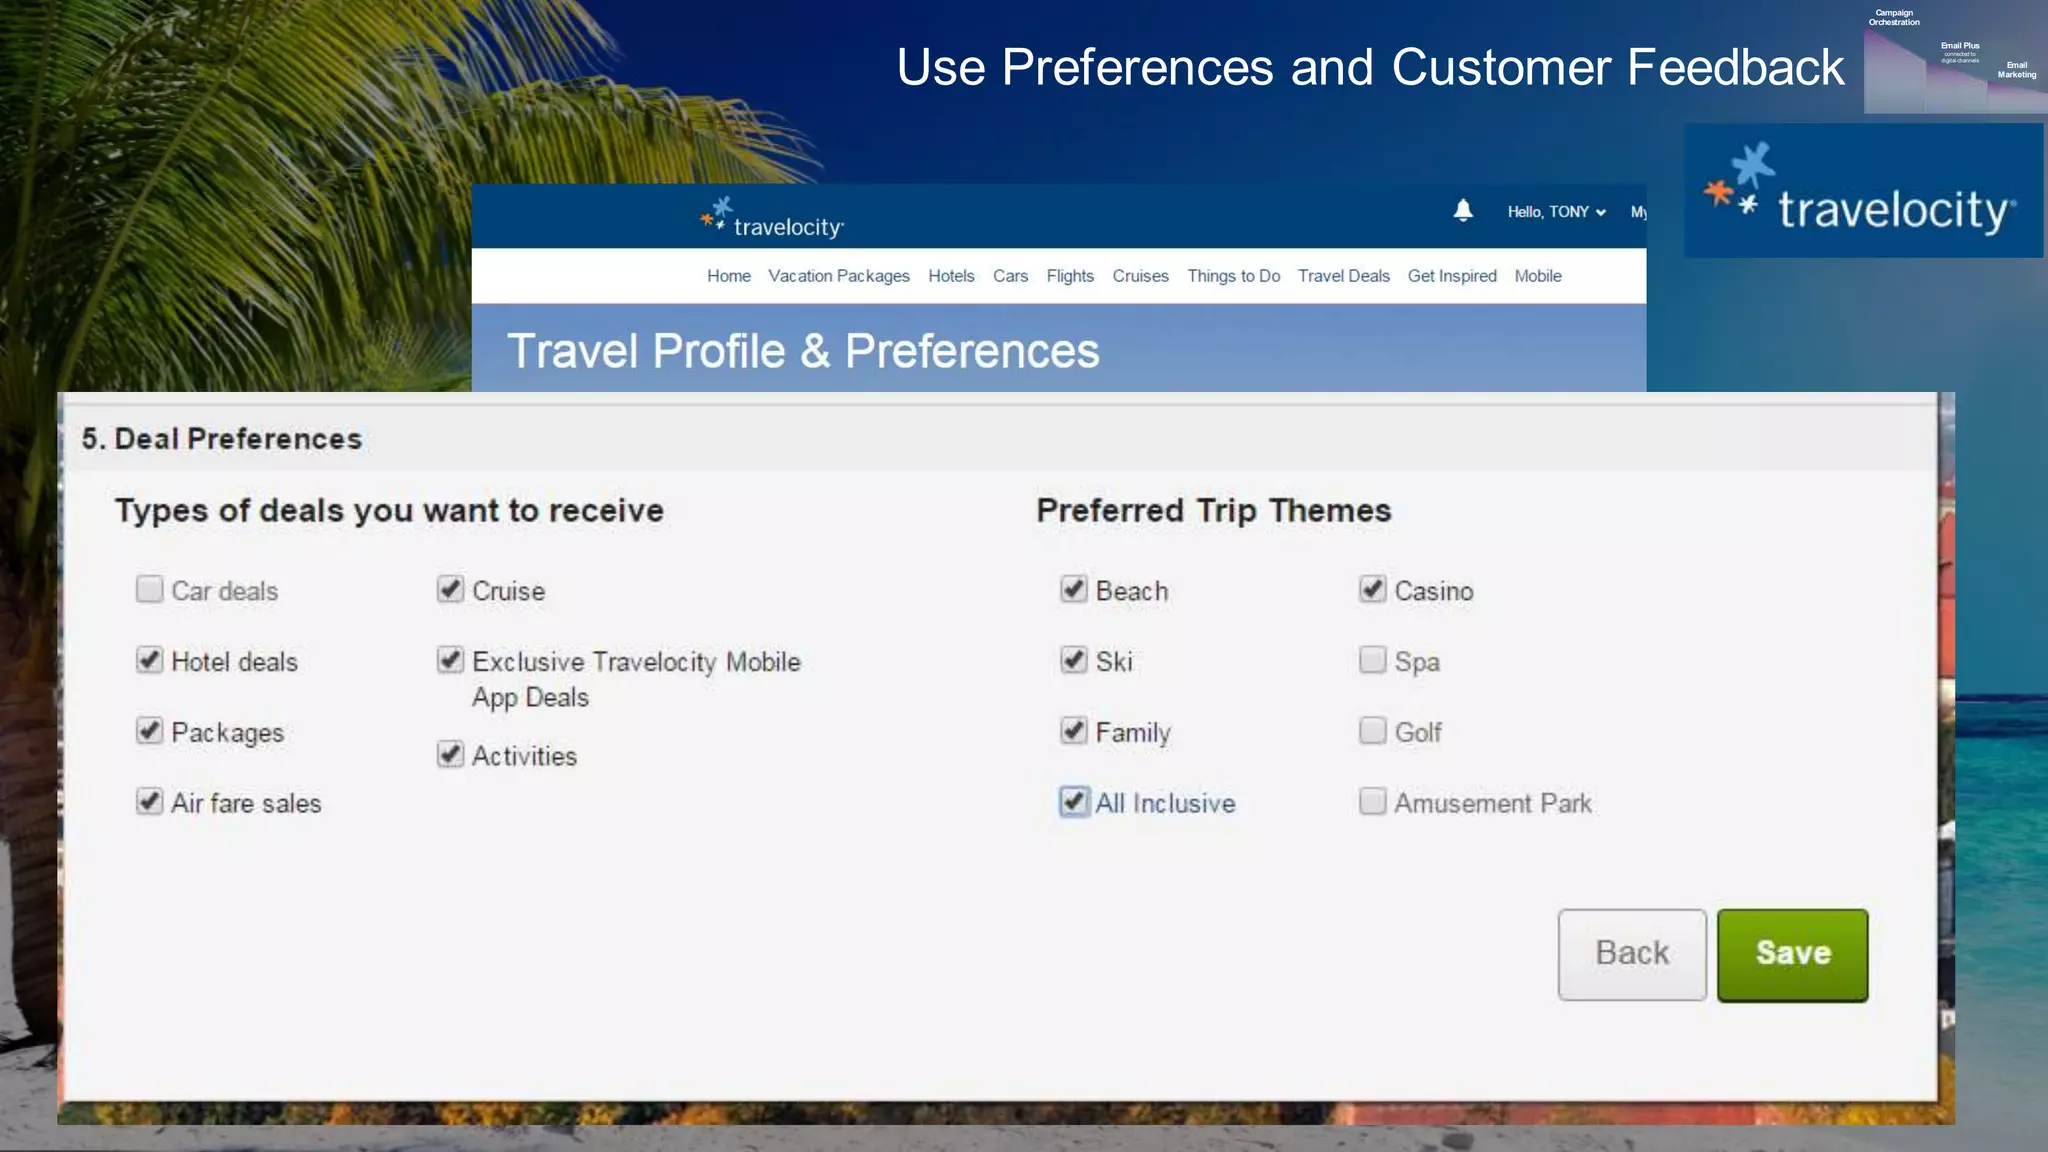Untick the All Inclusive theme checkbox
The height and width of the screenshot is (1152, 2048).
pyautogui.click(x=1074, y=802)
